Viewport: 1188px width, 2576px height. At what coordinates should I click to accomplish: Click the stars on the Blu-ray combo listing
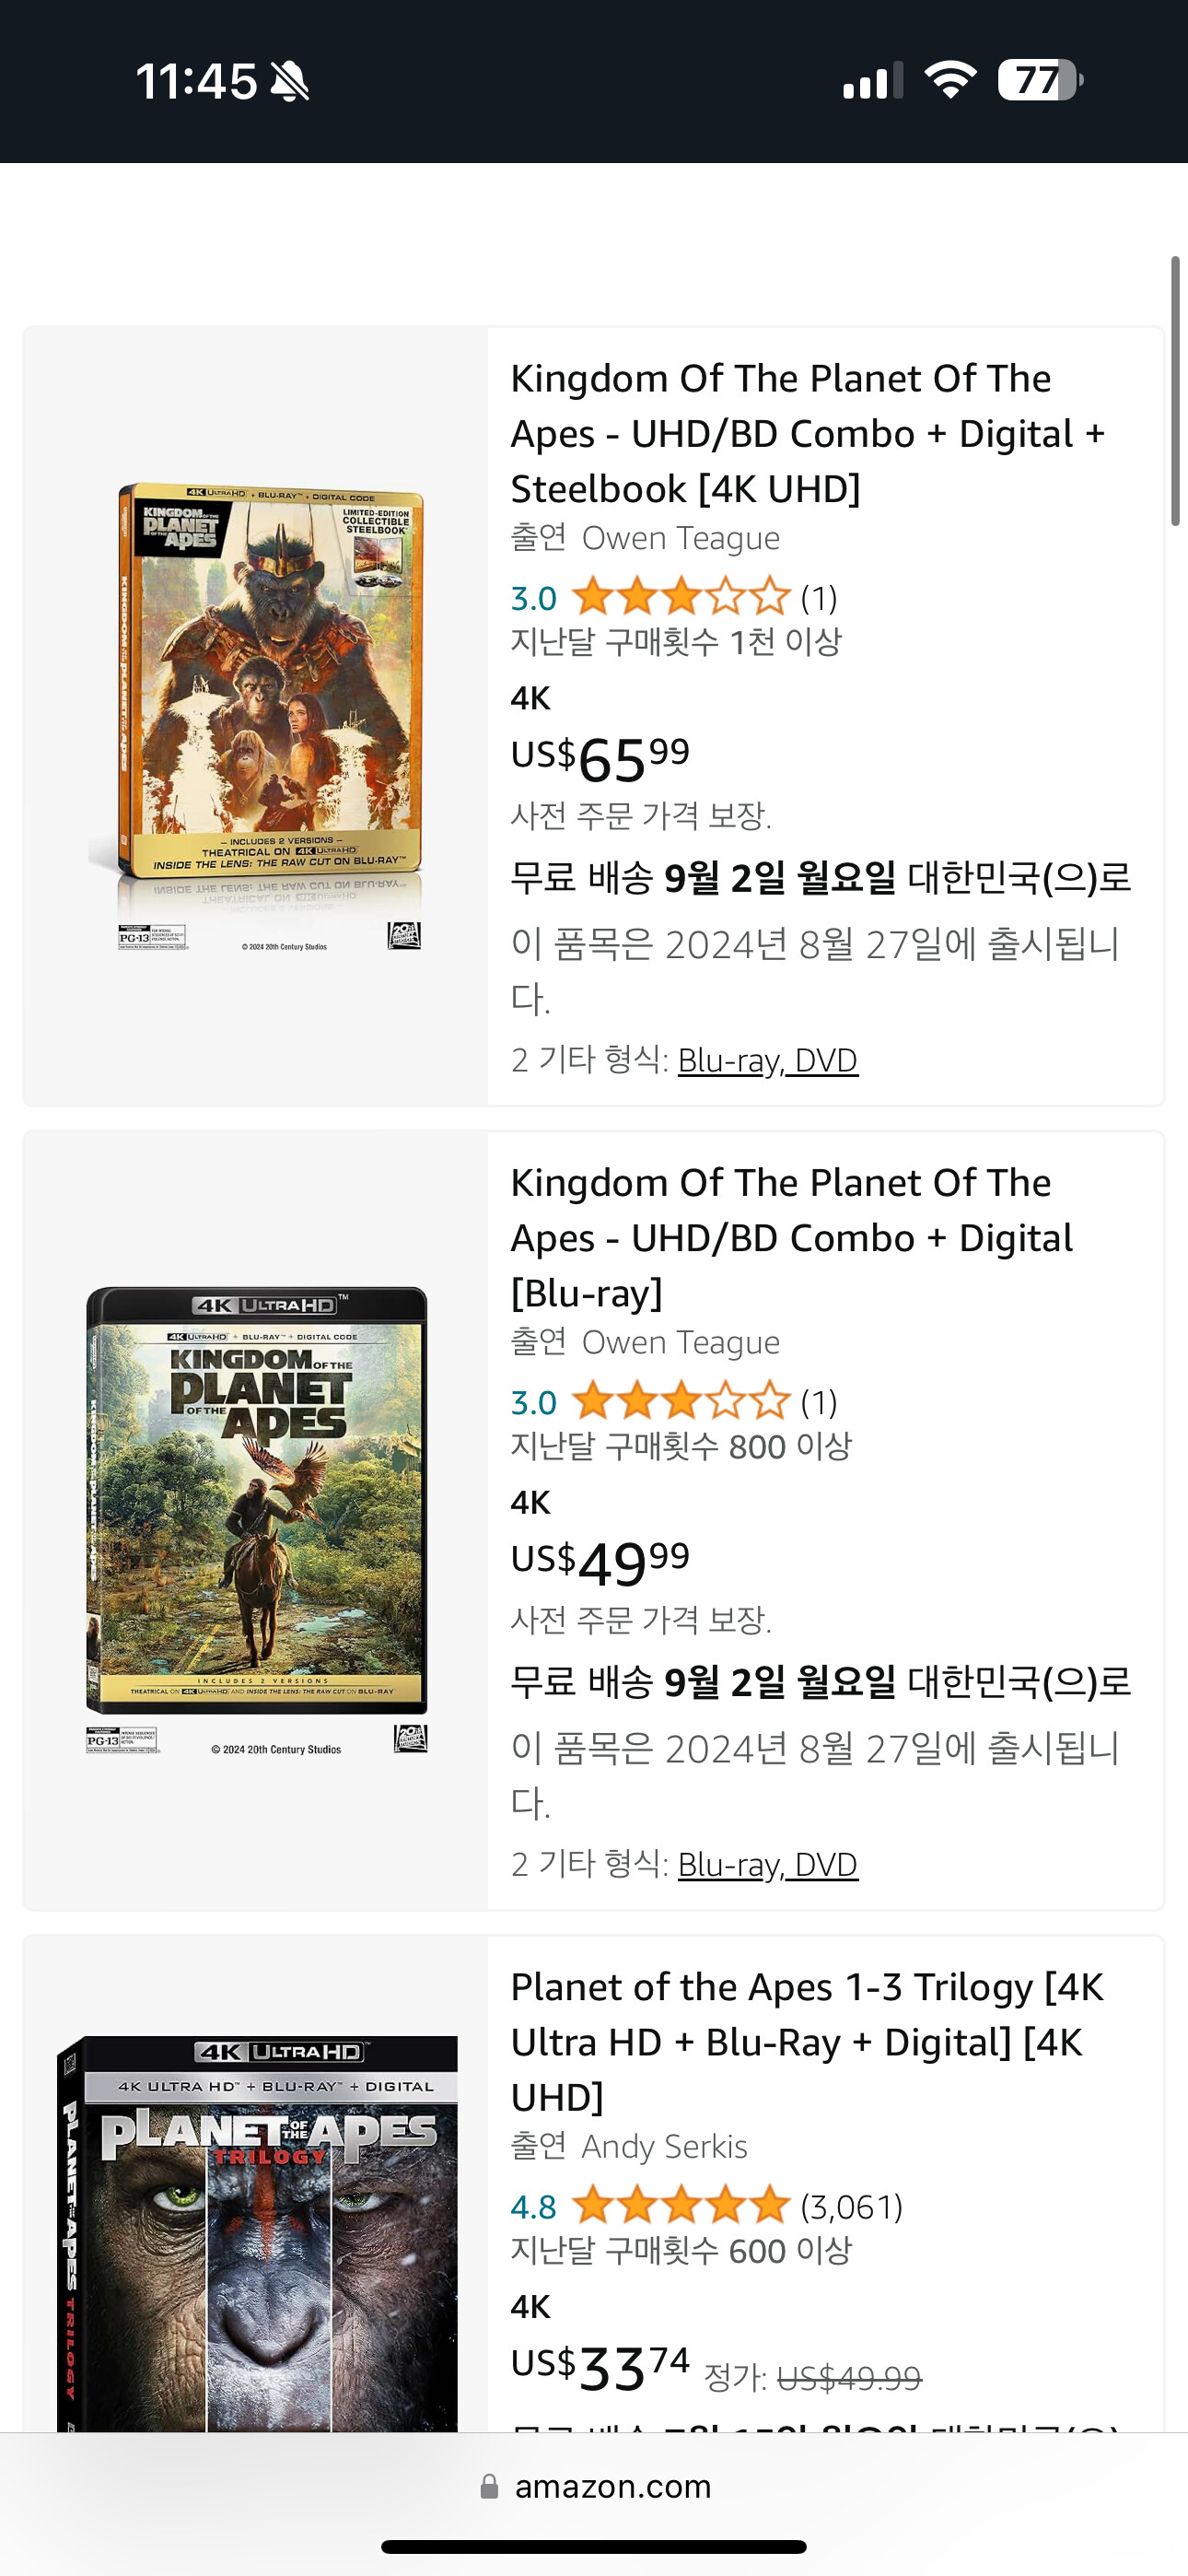coord(680,1401)
